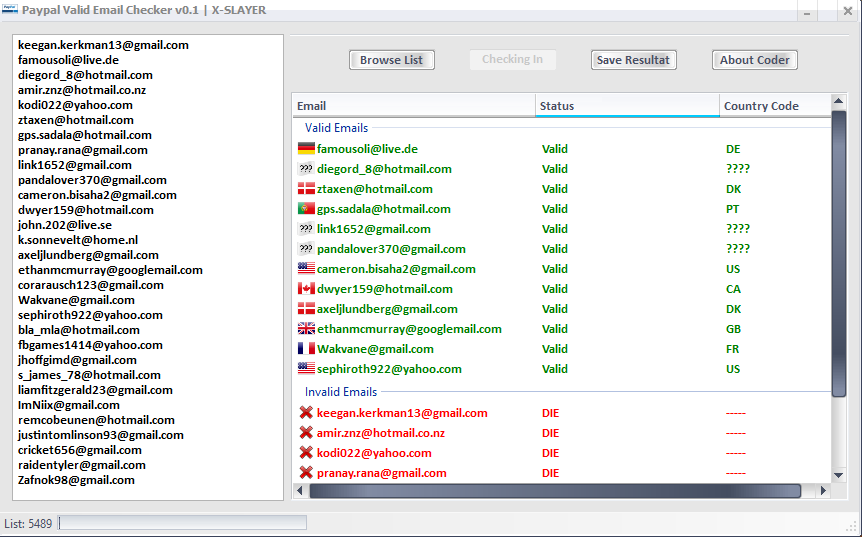Click the vertical scrollbar thumb in results
The height and width of the screenshot is (537, 862).
pos(838,253)
